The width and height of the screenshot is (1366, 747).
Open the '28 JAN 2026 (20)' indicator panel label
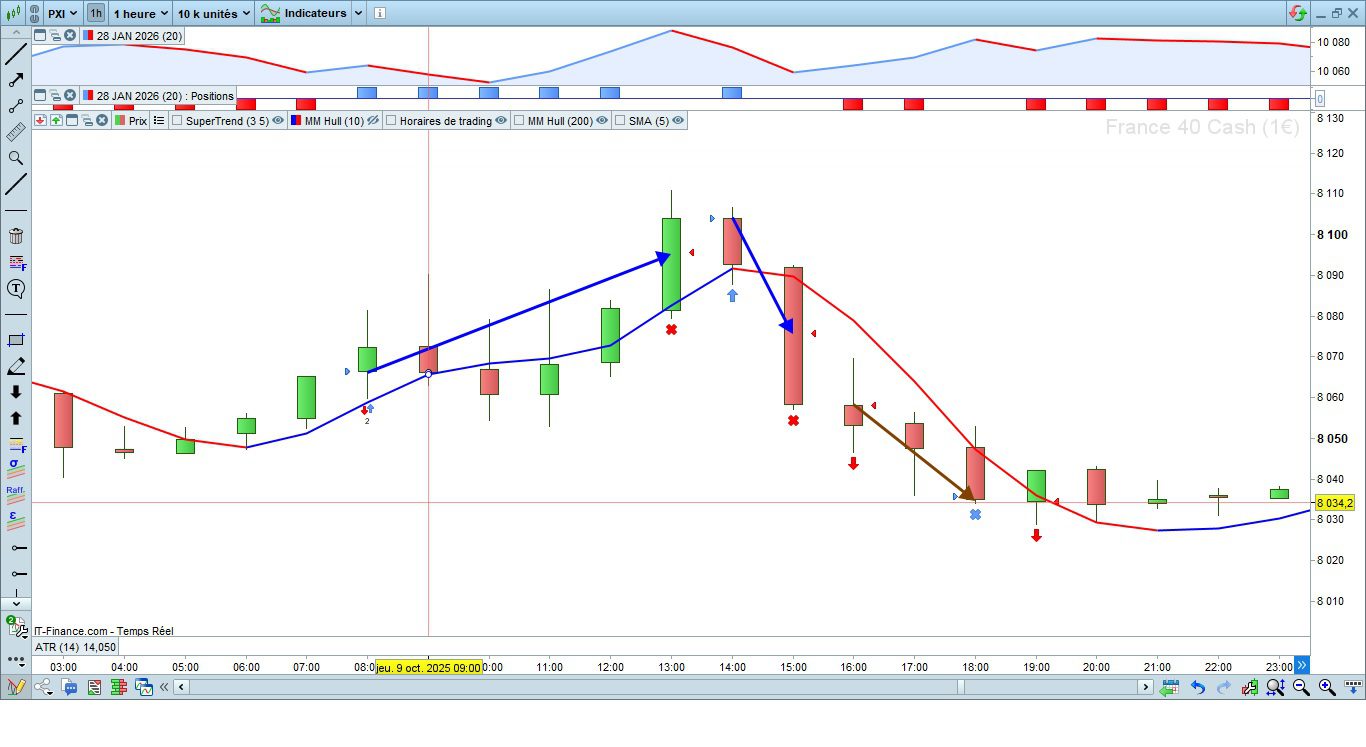[x=139, y=36]
